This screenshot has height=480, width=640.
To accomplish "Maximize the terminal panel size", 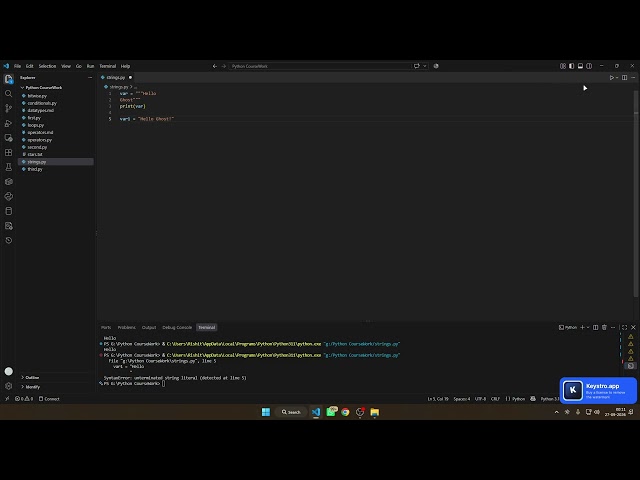I will click(624, 327).
